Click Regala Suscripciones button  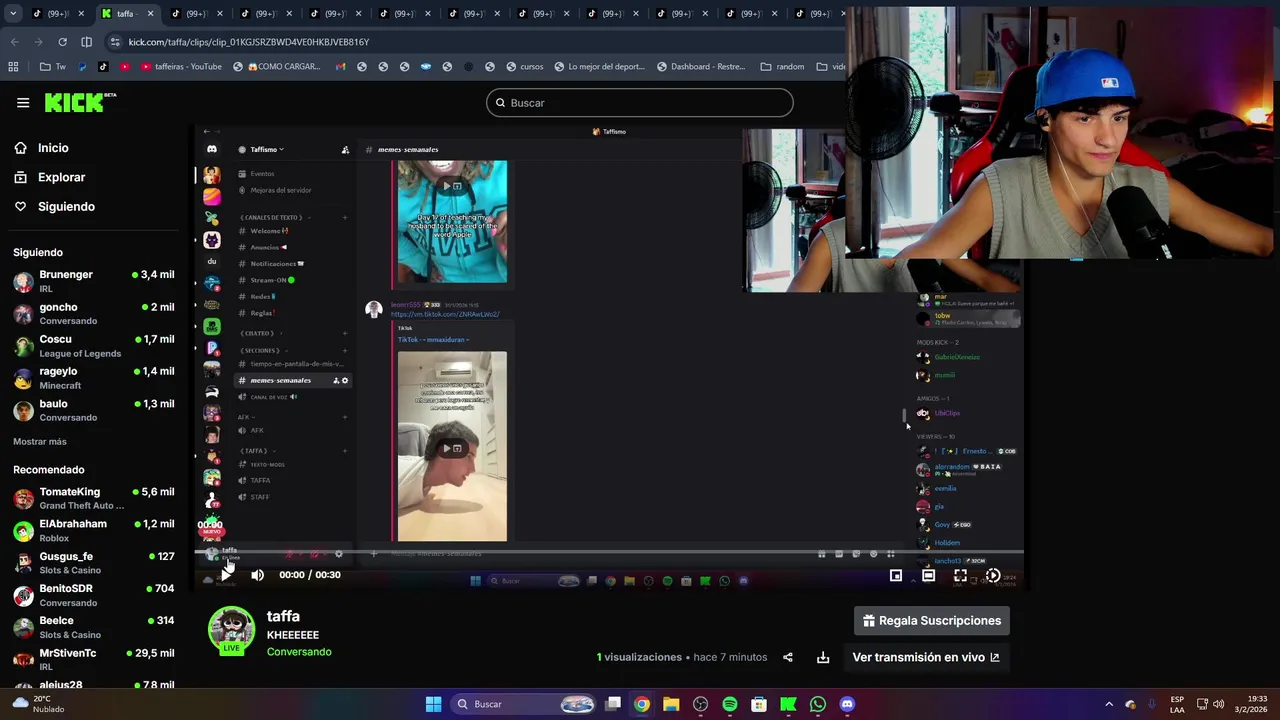[x=932, y=621]
